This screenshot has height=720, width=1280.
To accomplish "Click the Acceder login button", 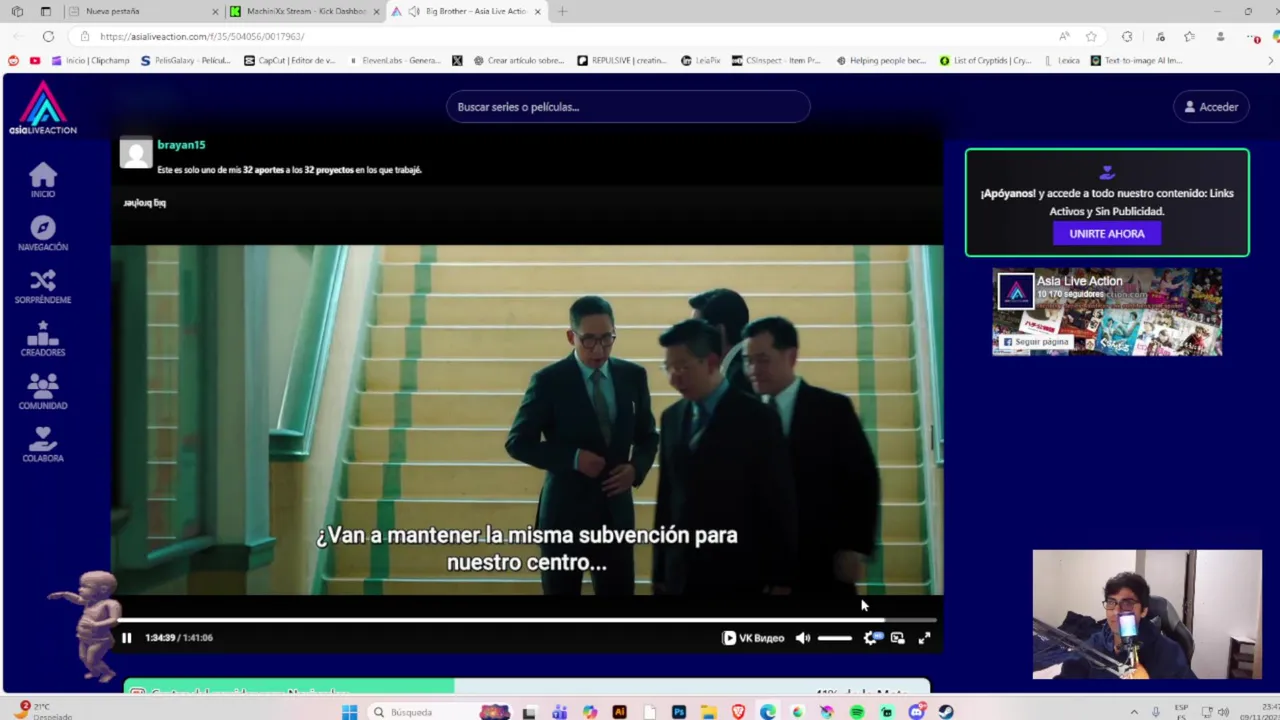I will pyautogui.click(x=1211, y=107).
